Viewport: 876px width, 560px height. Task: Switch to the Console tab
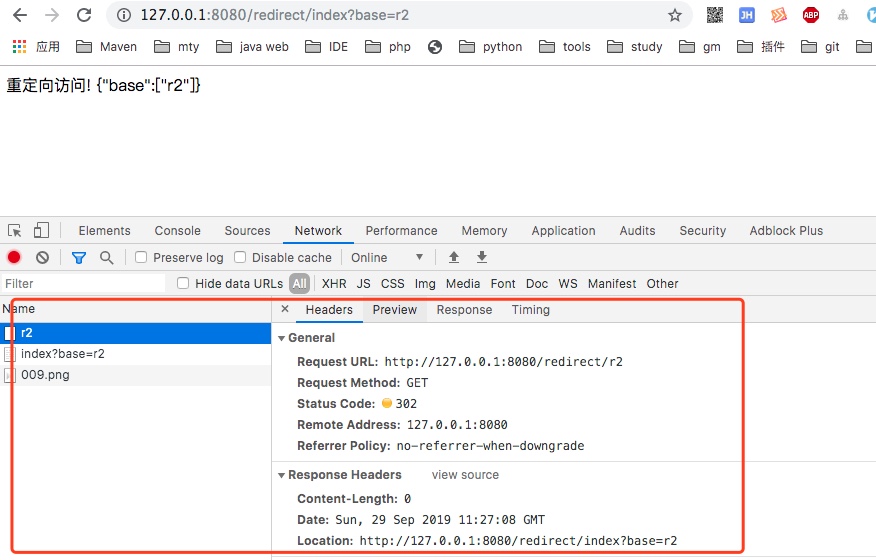pyautogui.click(x=177, y=230)
